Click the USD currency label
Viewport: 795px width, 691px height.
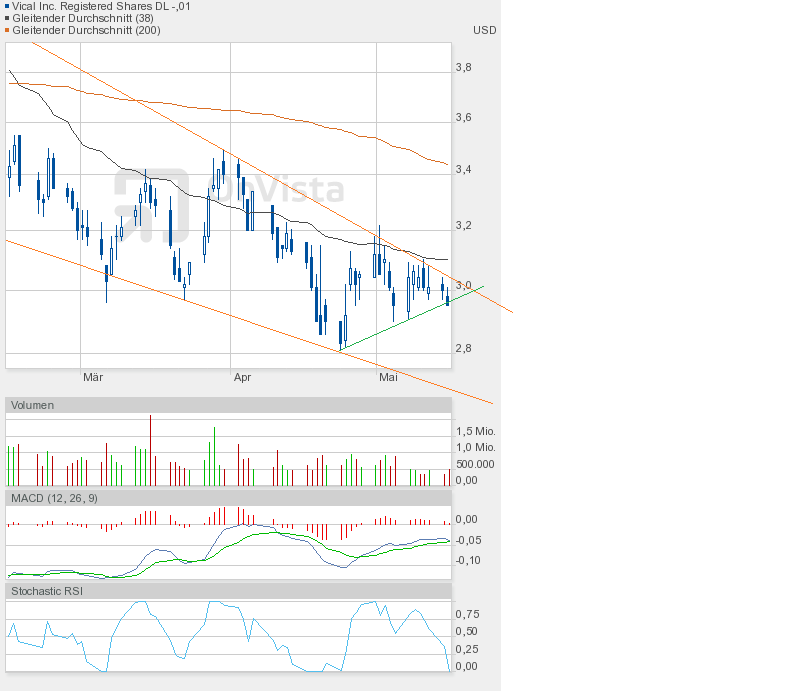tap(484, 30)
